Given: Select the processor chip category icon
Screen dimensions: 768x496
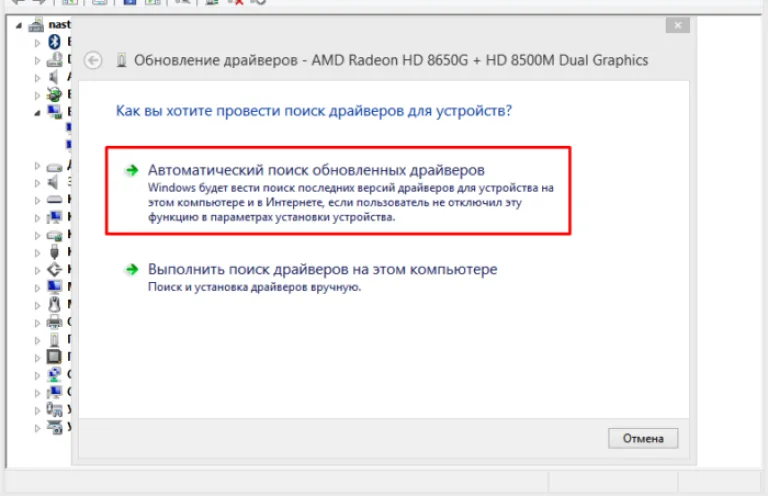Looking at the screenshot, I should 54,356.
